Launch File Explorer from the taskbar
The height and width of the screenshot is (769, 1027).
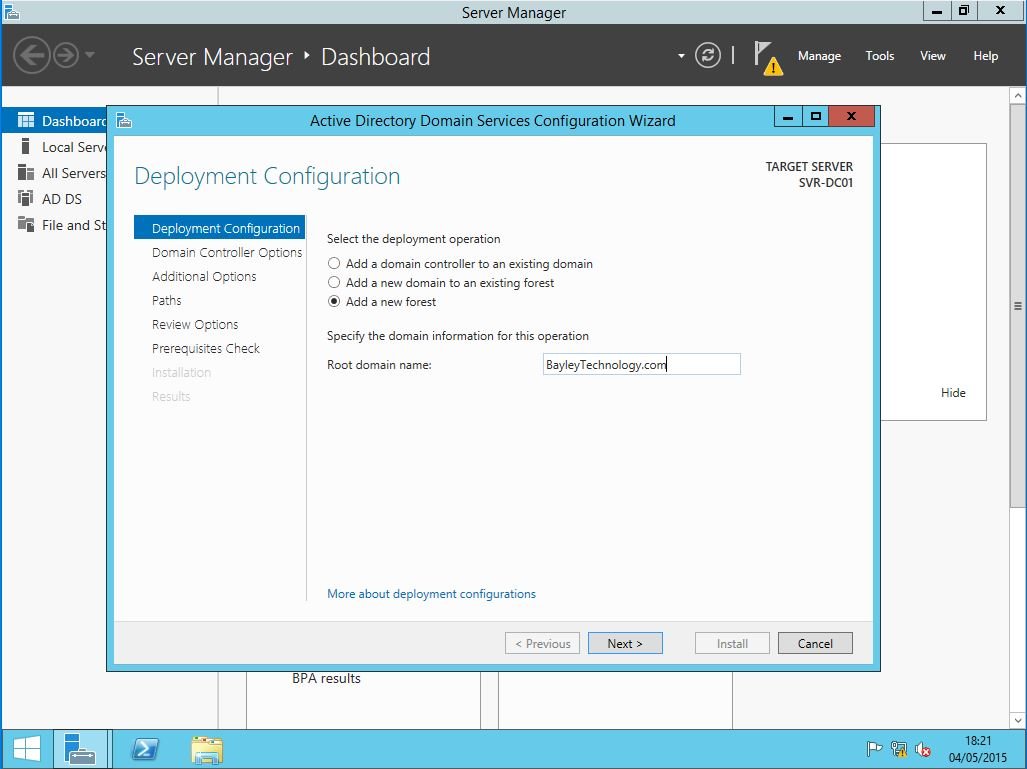207,749
